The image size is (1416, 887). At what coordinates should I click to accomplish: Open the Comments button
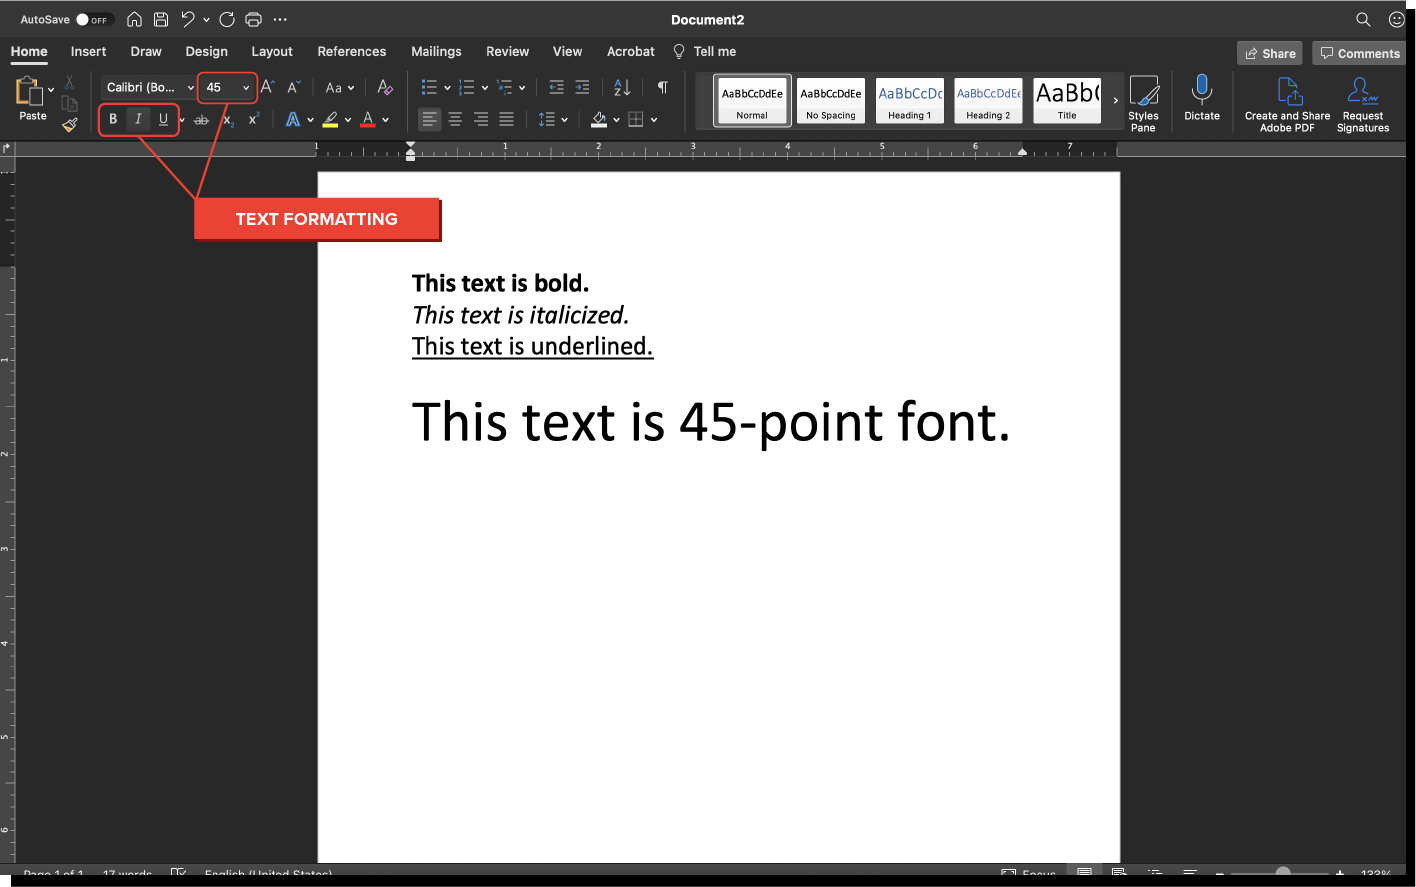[1359, 53]
